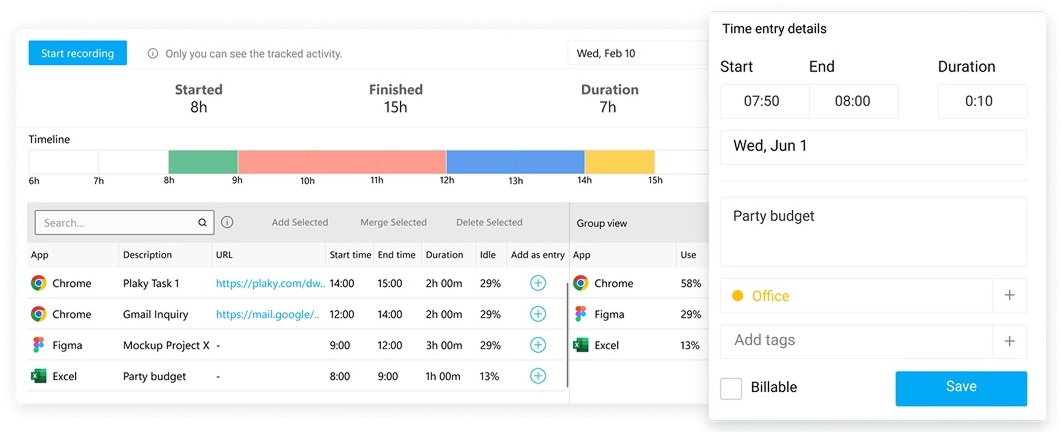Click the Figma icon in Group view
Viewport: 1061px width, 432px height.
pyautogui.click(x=581, y=314)
